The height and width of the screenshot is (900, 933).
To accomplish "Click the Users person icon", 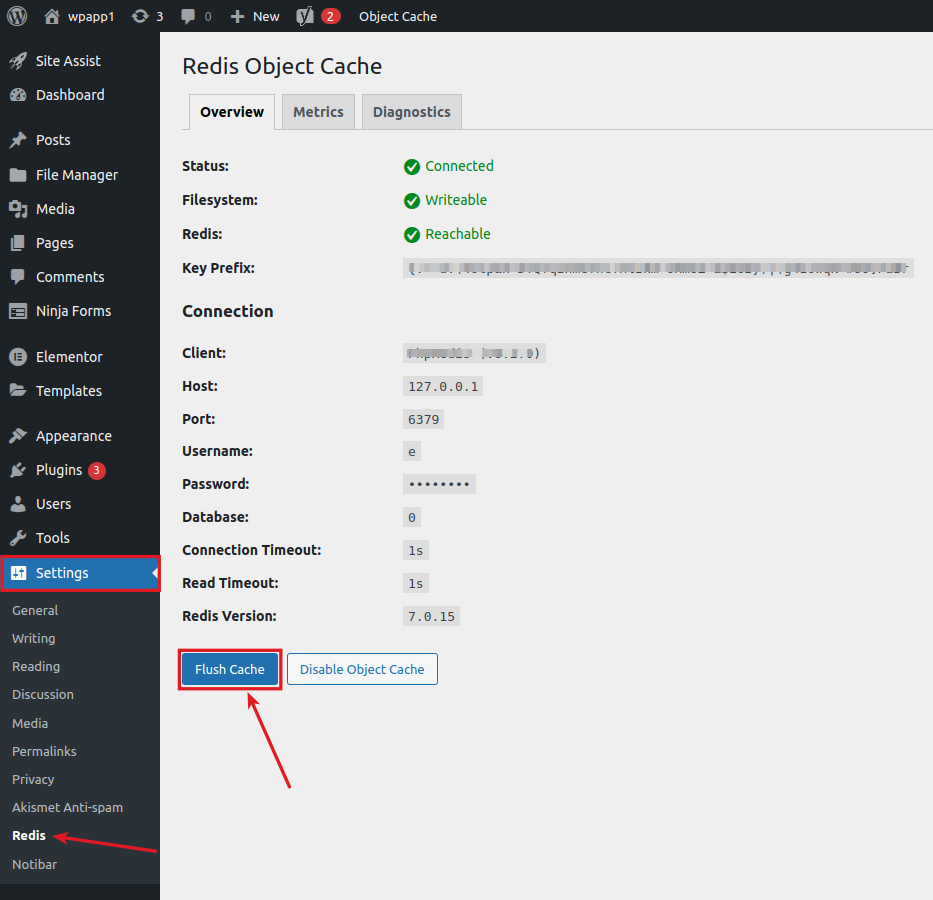I will (18, 504).
